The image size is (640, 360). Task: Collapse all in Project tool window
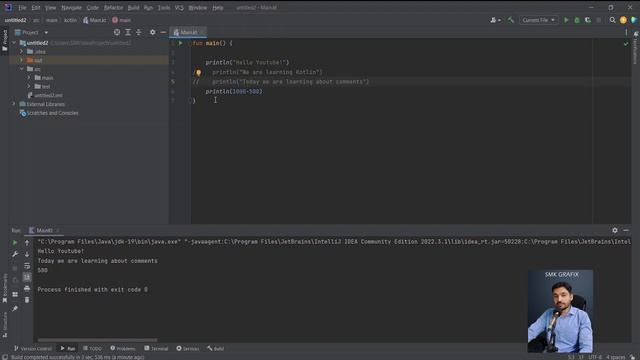tap(138, 32)
